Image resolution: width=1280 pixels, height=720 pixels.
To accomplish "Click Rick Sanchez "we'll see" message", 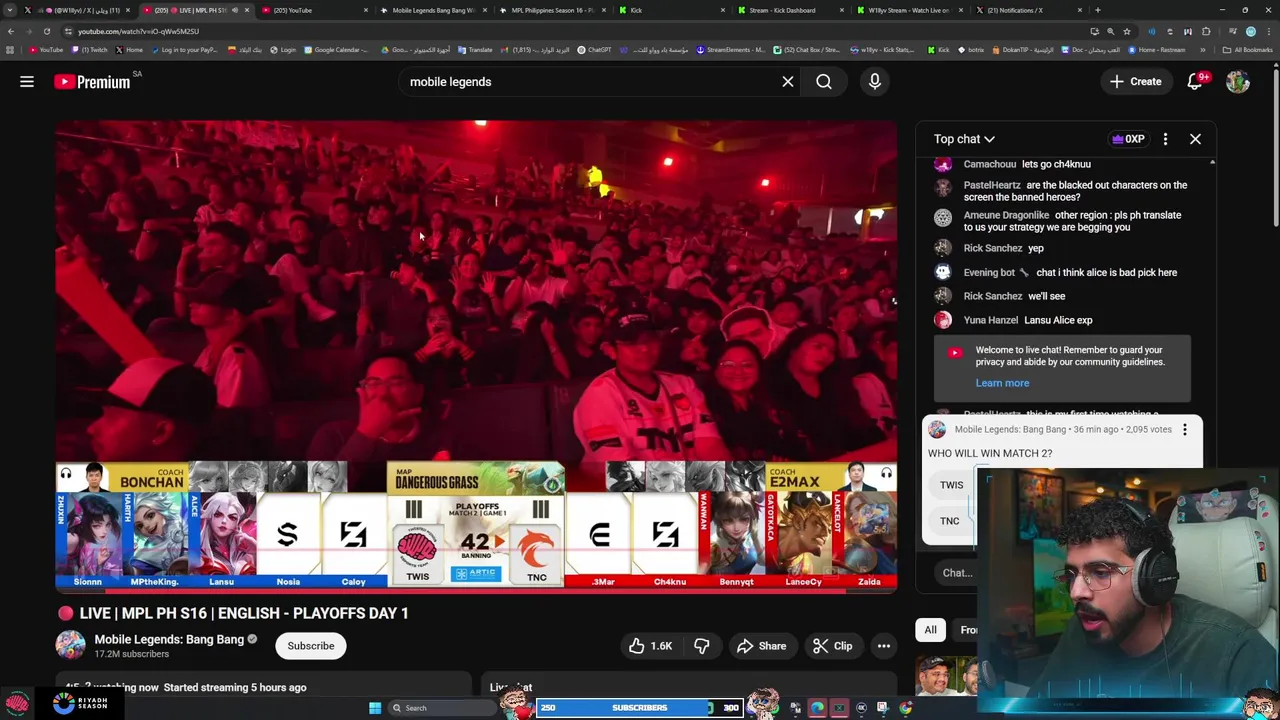I will pyautogui.click(x=1047, y=296).
